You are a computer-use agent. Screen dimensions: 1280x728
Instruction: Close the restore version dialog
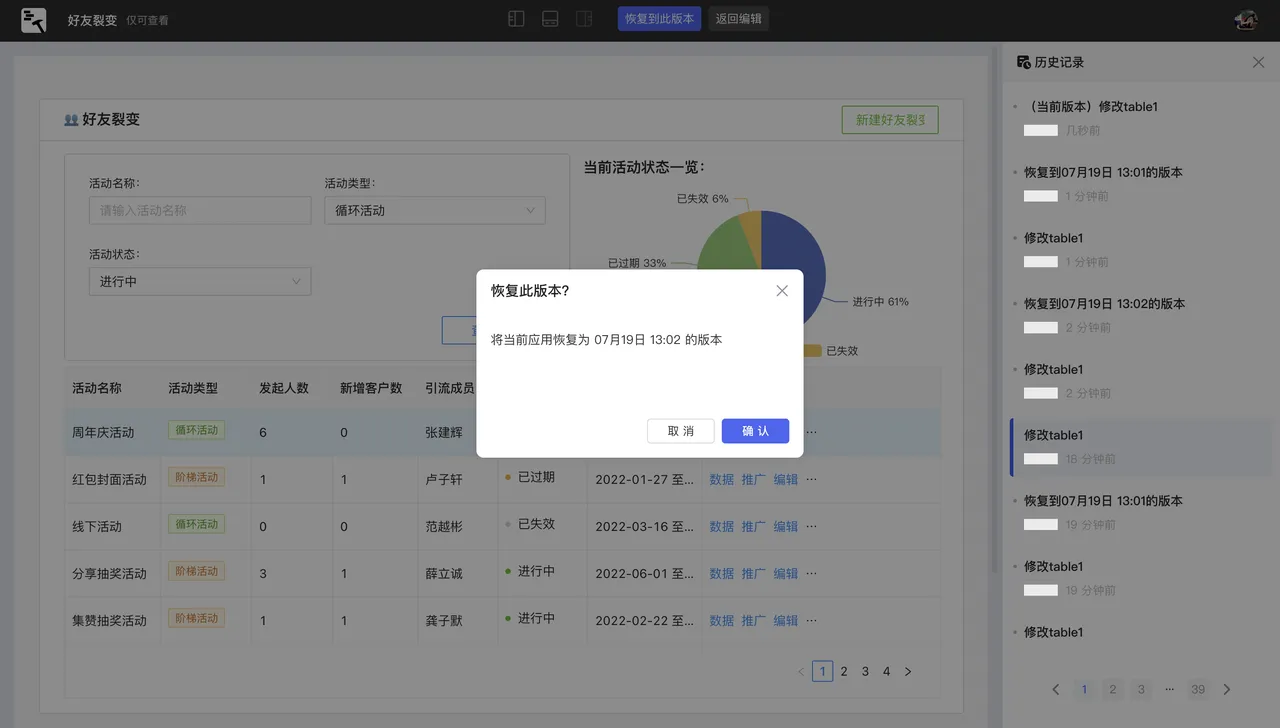point(782,290)
